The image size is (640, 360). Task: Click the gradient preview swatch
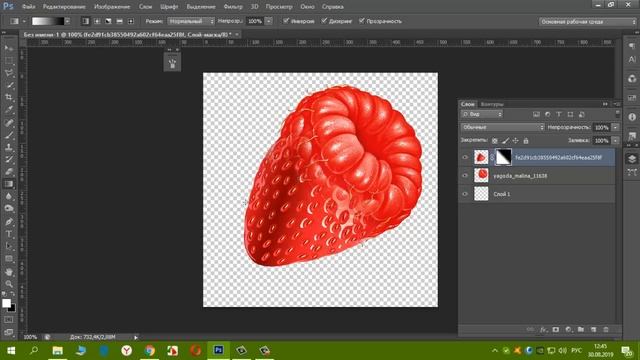coord(48,21)
